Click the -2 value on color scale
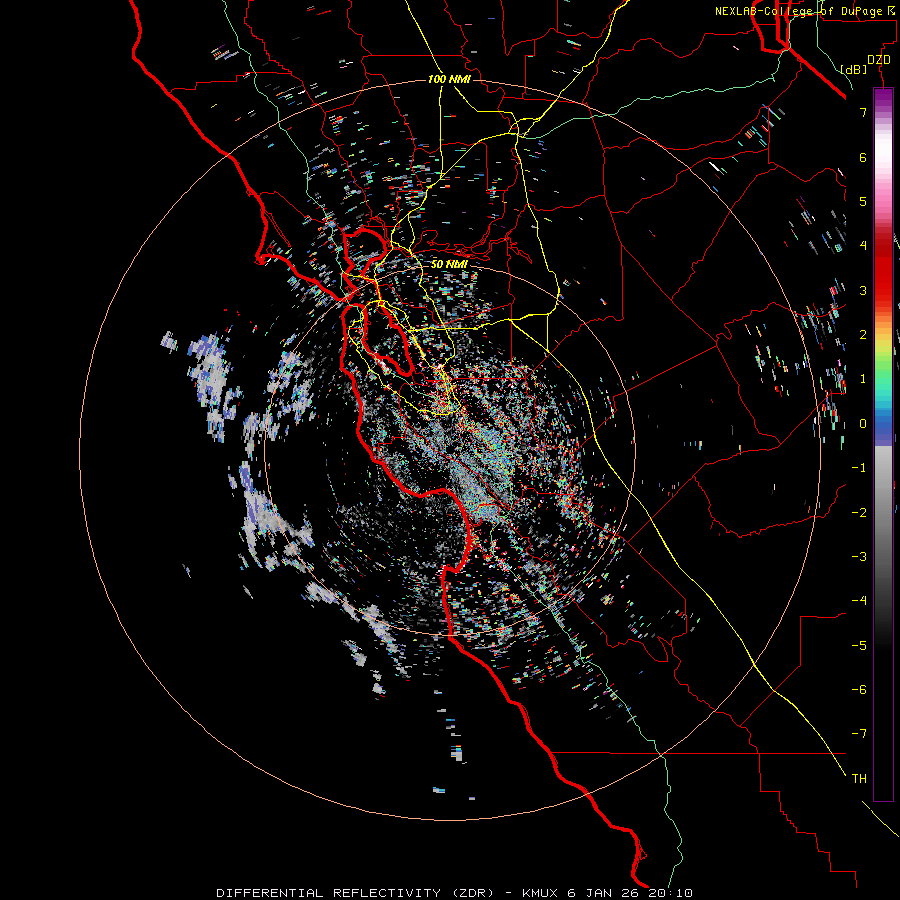The image size is (900, 900). (x=859, y=513)
